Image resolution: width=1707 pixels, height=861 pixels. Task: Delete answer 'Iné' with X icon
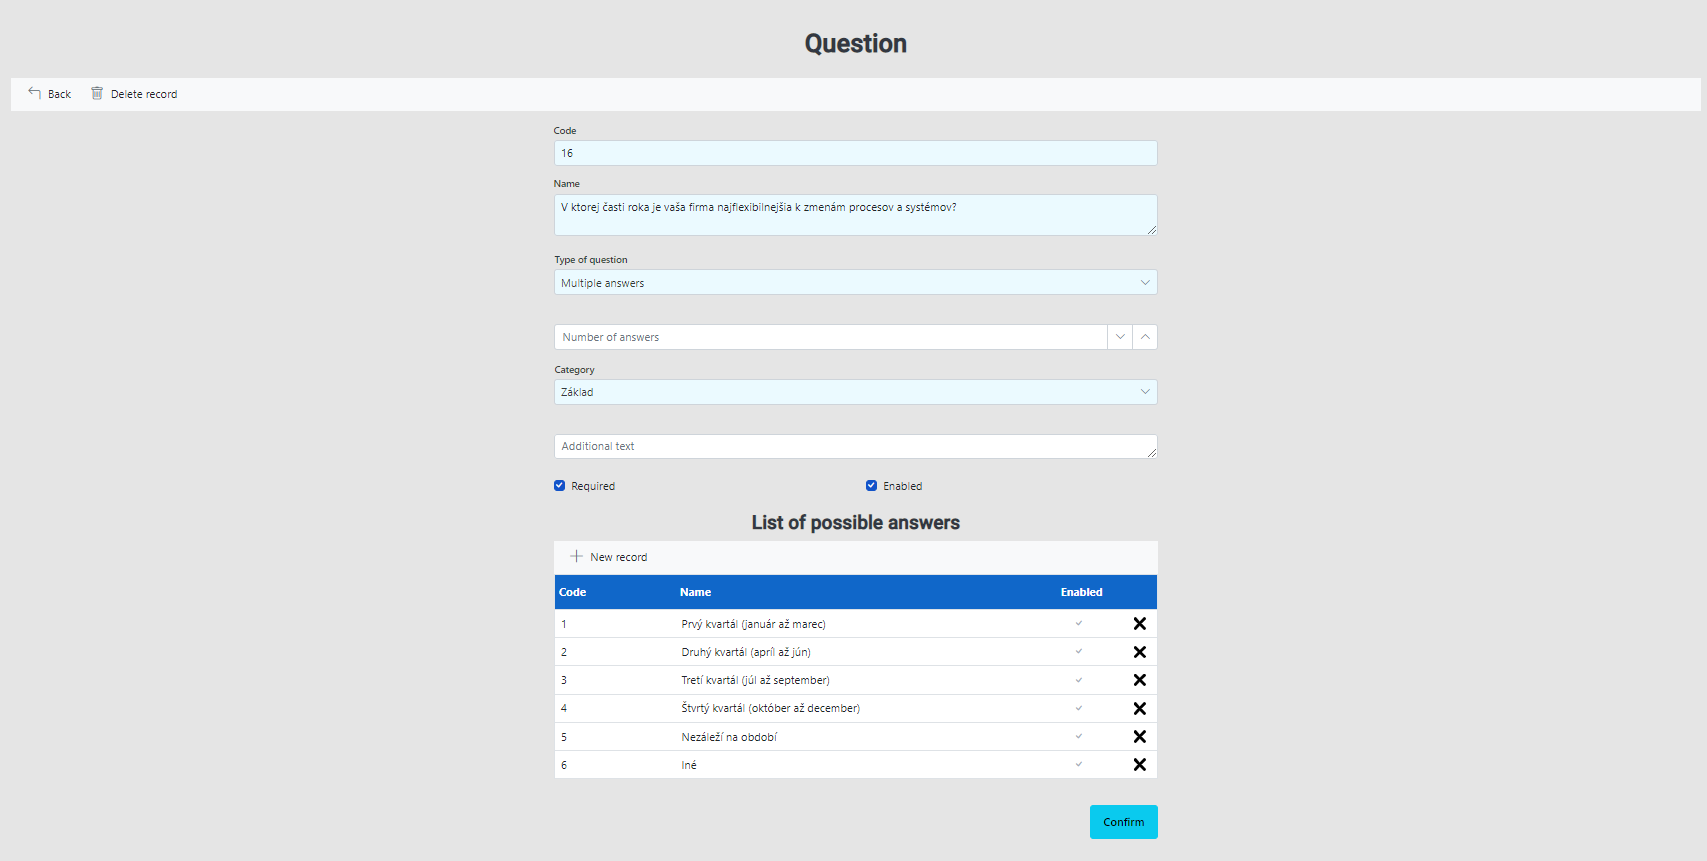1139,764
